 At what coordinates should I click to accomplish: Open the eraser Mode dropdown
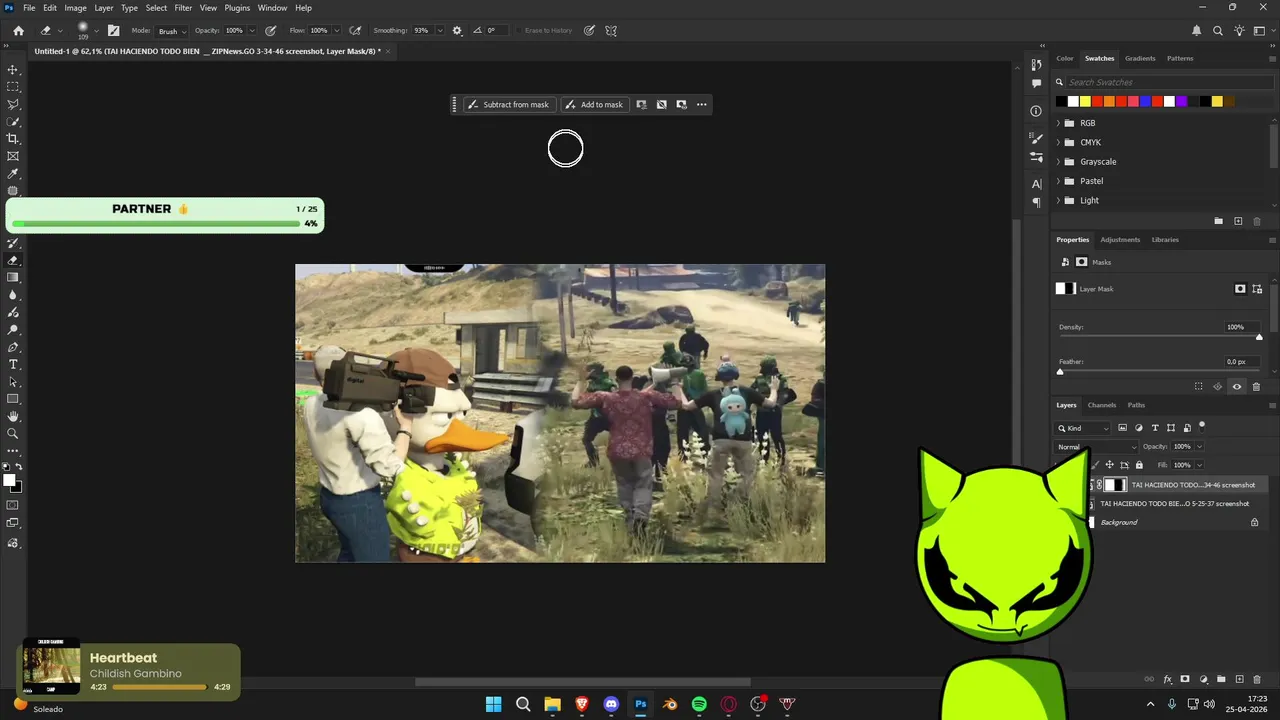click(x=171, y=31)
